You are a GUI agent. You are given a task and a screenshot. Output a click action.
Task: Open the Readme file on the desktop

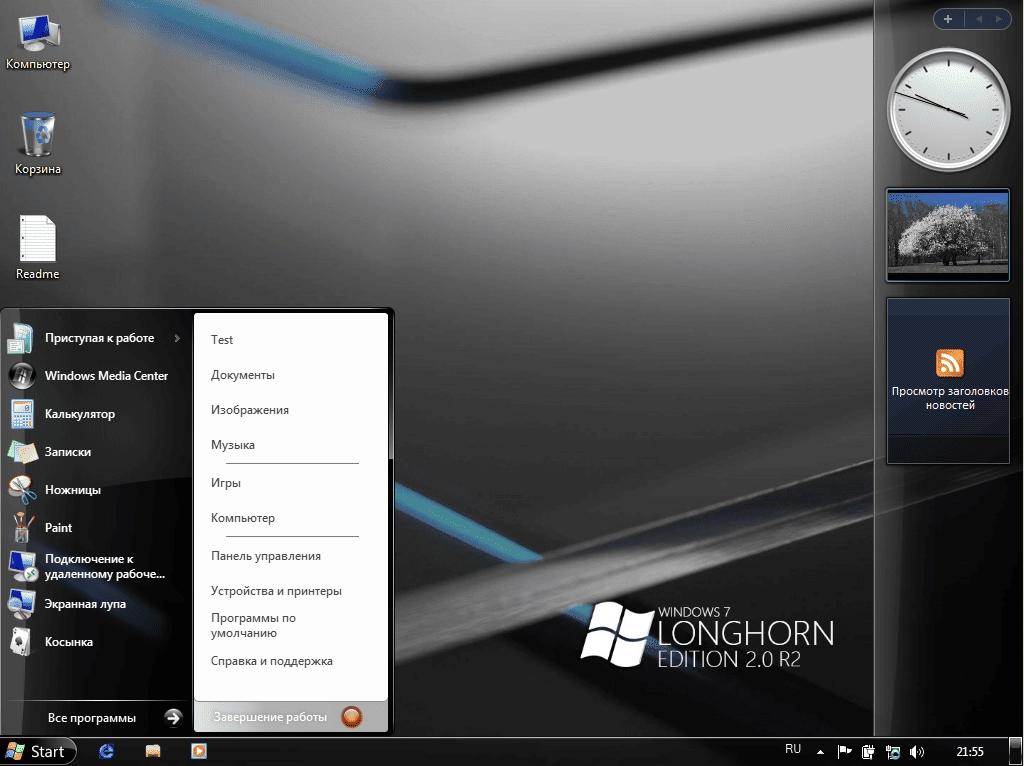point(38,247)
